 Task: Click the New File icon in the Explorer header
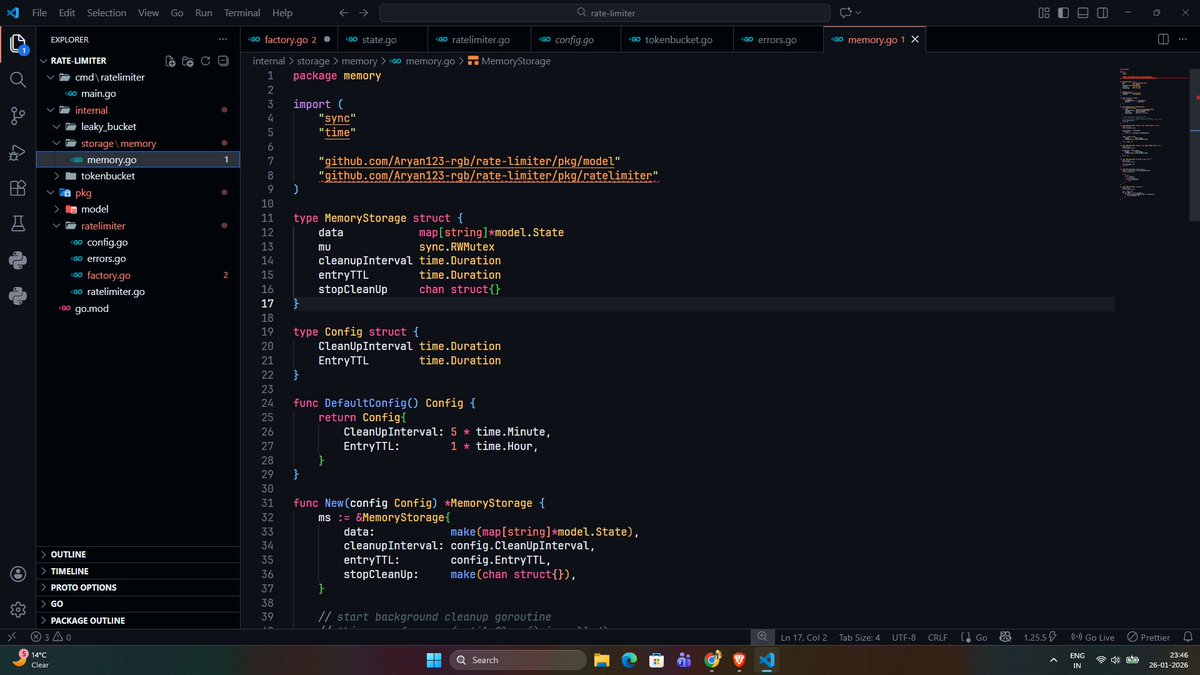(169, 61)
